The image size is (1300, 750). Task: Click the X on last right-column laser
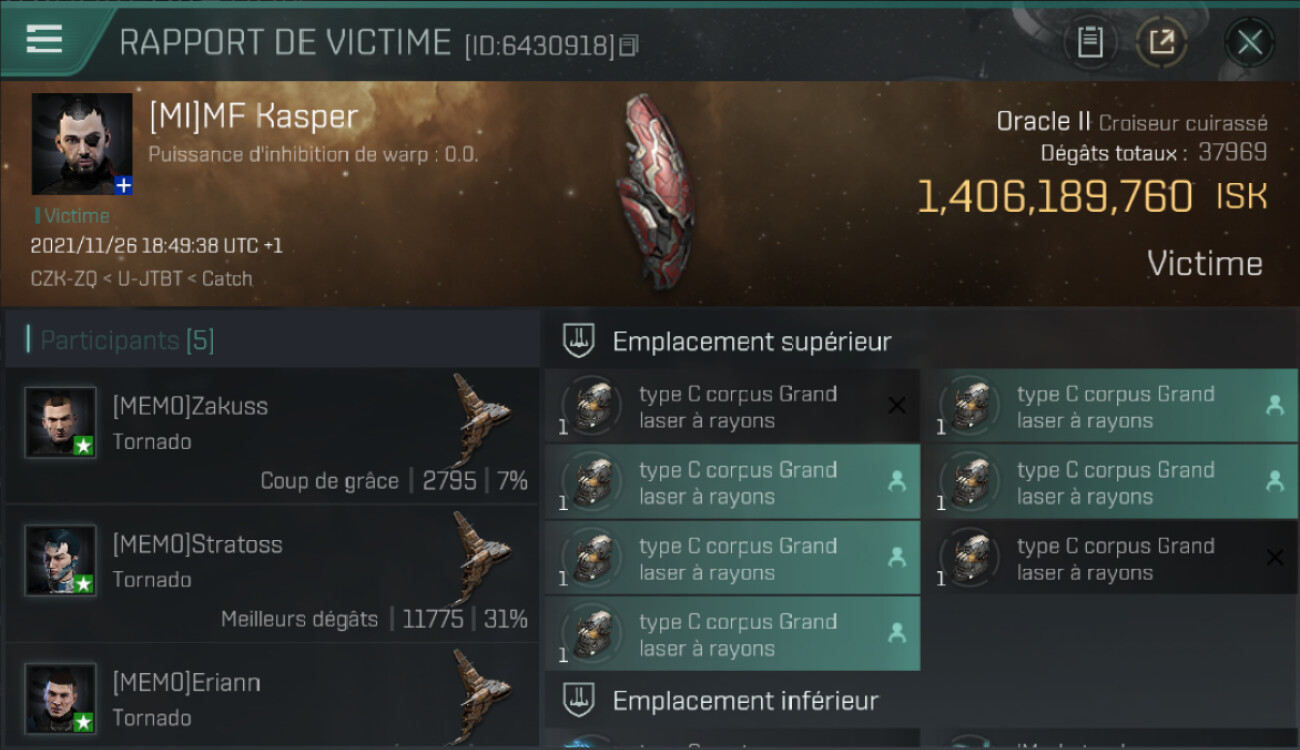click(x=1275, y=558)
